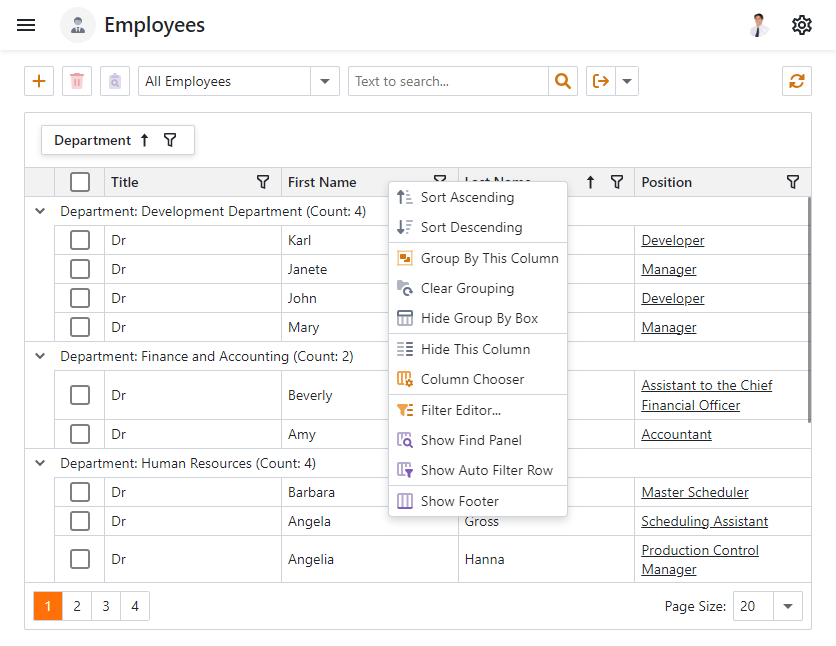Screen dimensions: 836x646
Task: Click the orange search magnifier icon
Action: 562,81
